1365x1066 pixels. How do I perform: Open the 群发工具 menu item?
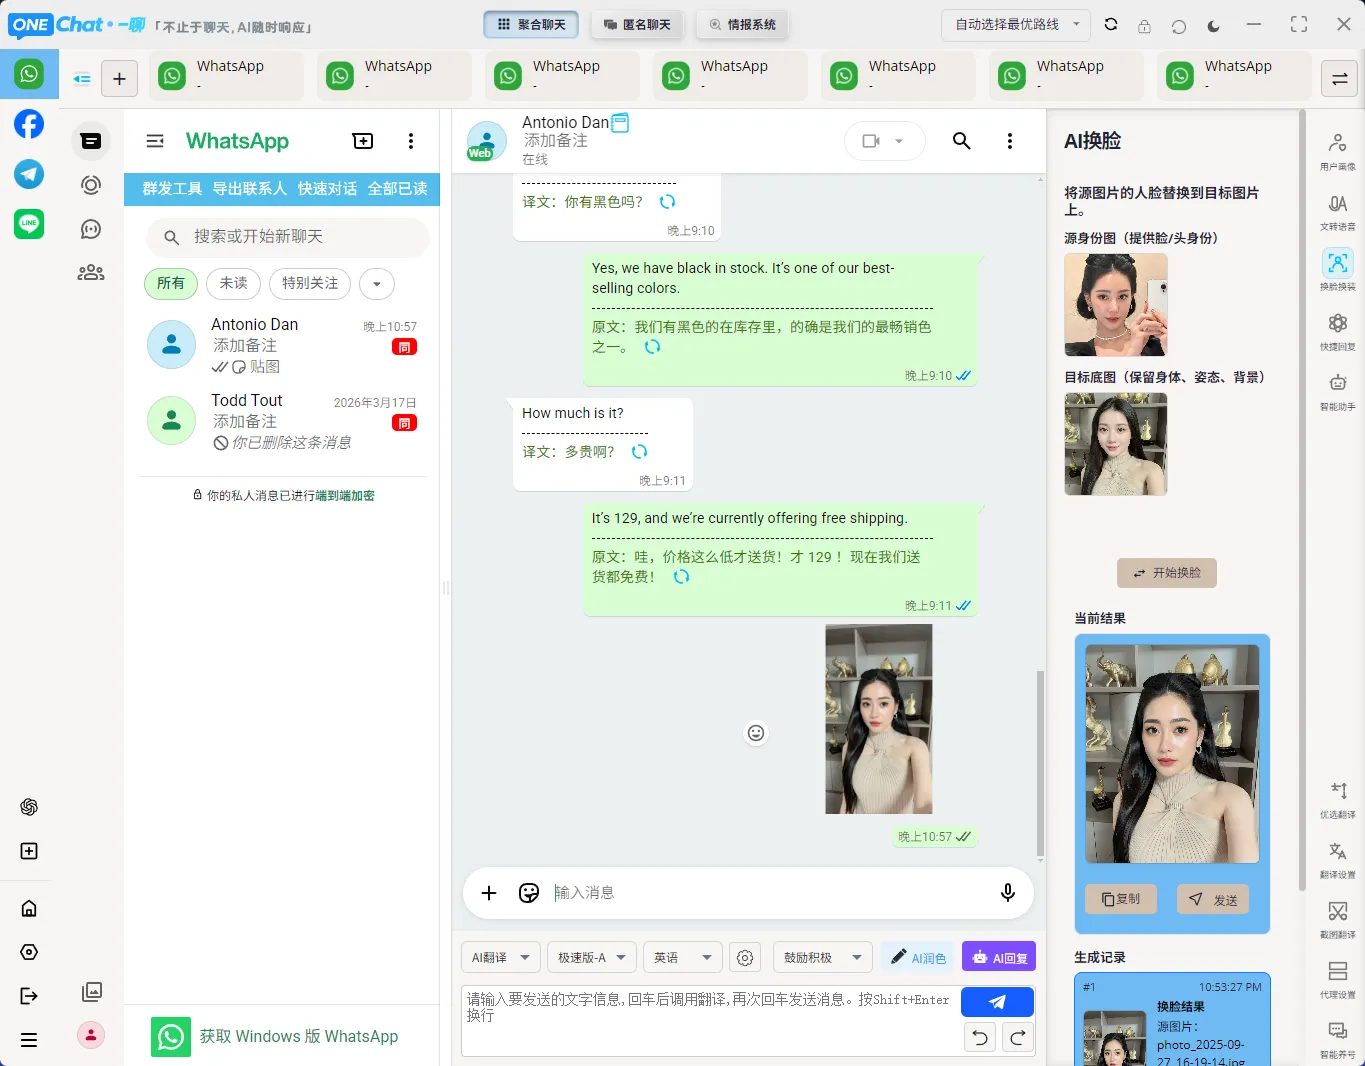point(171,188)
